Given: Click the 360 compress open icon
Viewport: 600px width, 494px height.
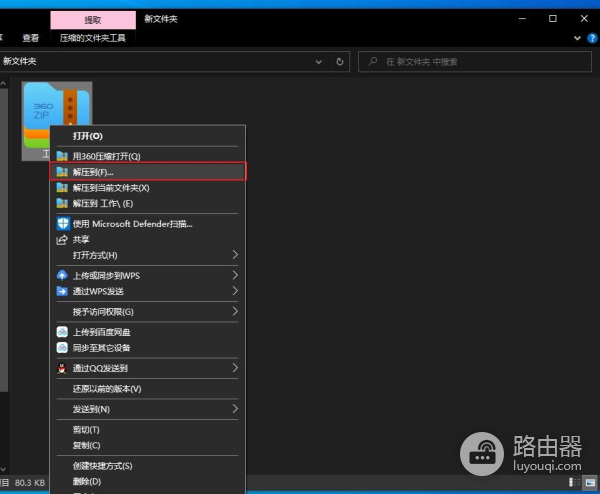Looking at the screenshot, I should tap(62, 156).
